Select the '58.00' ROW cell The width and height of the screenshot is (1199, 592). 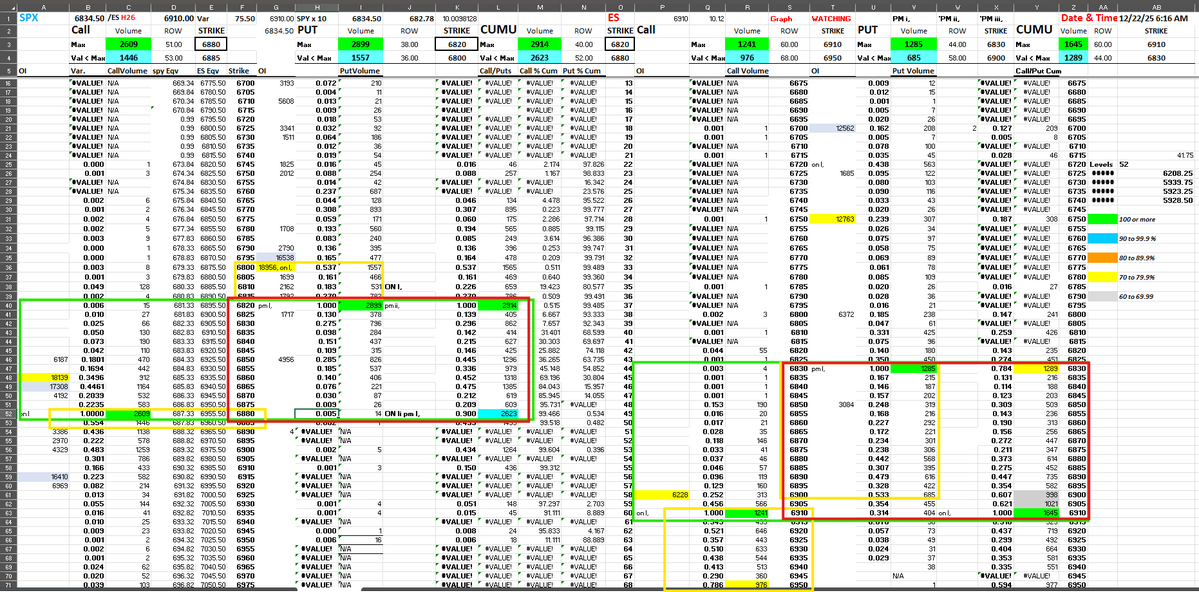957,57
